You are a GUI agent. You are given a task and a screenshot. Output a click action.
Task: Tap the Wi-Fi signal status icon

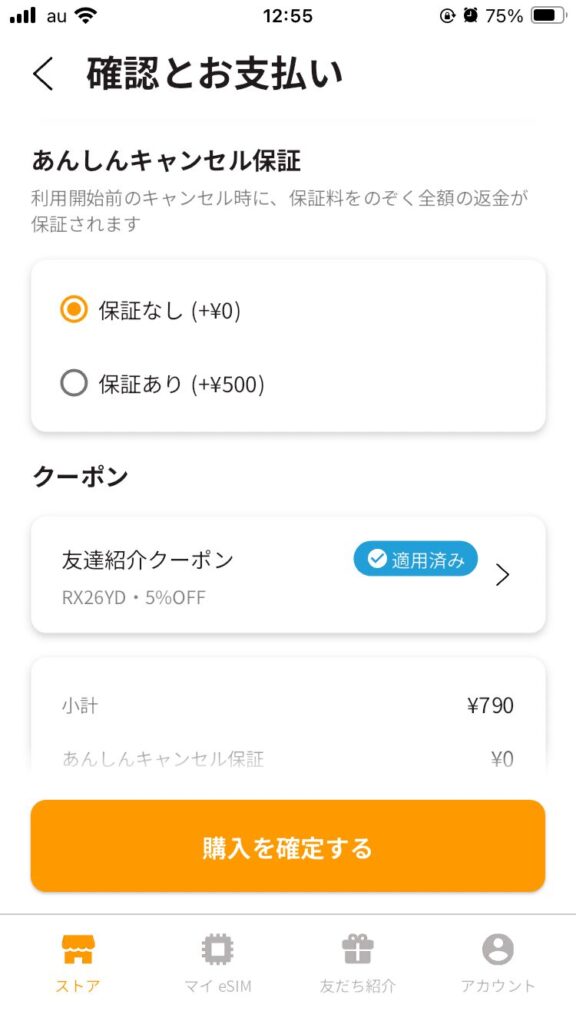click(85, 16)
